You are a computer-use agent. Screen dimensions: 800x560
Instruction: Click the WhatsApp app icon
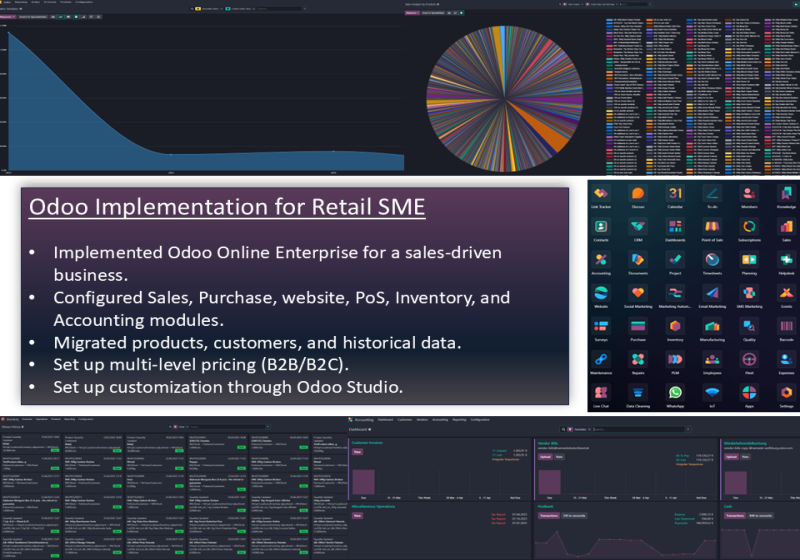coord(675,391)
